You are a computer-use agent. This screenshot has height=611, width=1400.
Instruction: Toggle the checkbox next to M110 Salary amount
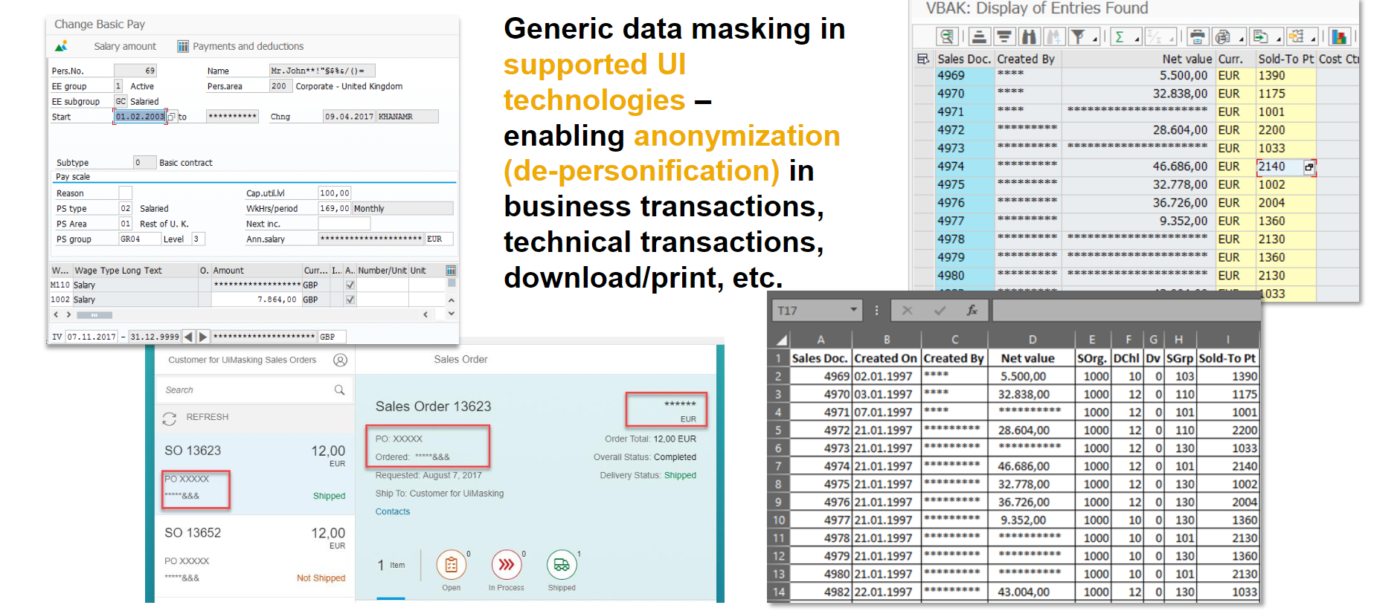pos(350,284)
